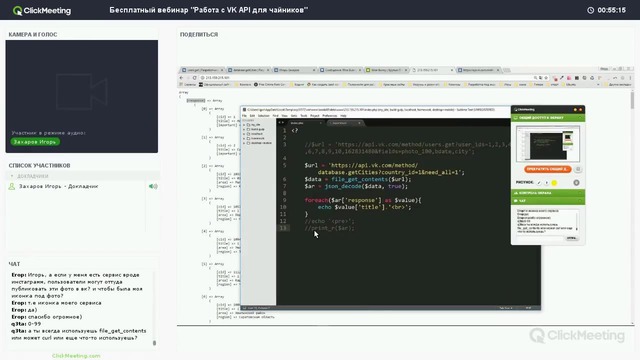Select the pencil drawing tool in Рисунок row
Screen dimensions: 640x360
pos(539,183)
